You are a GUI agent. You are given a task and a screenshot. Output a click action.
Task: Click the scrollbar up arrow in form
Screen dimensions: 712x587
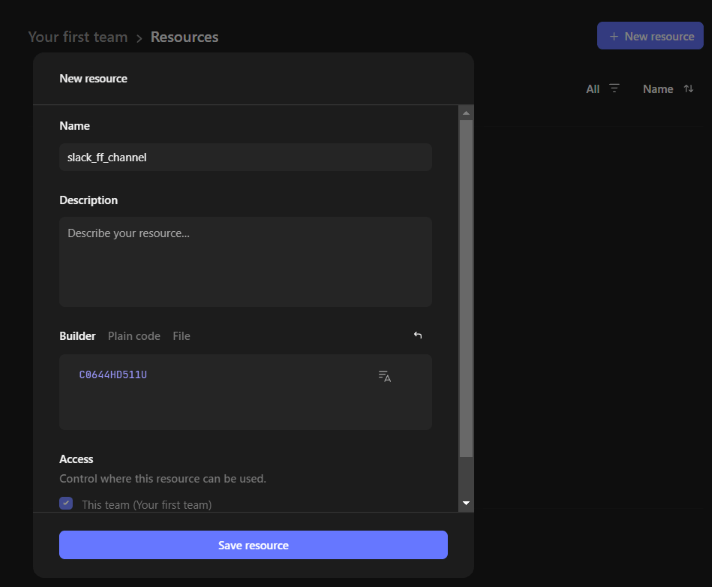(x=466, y=113)
